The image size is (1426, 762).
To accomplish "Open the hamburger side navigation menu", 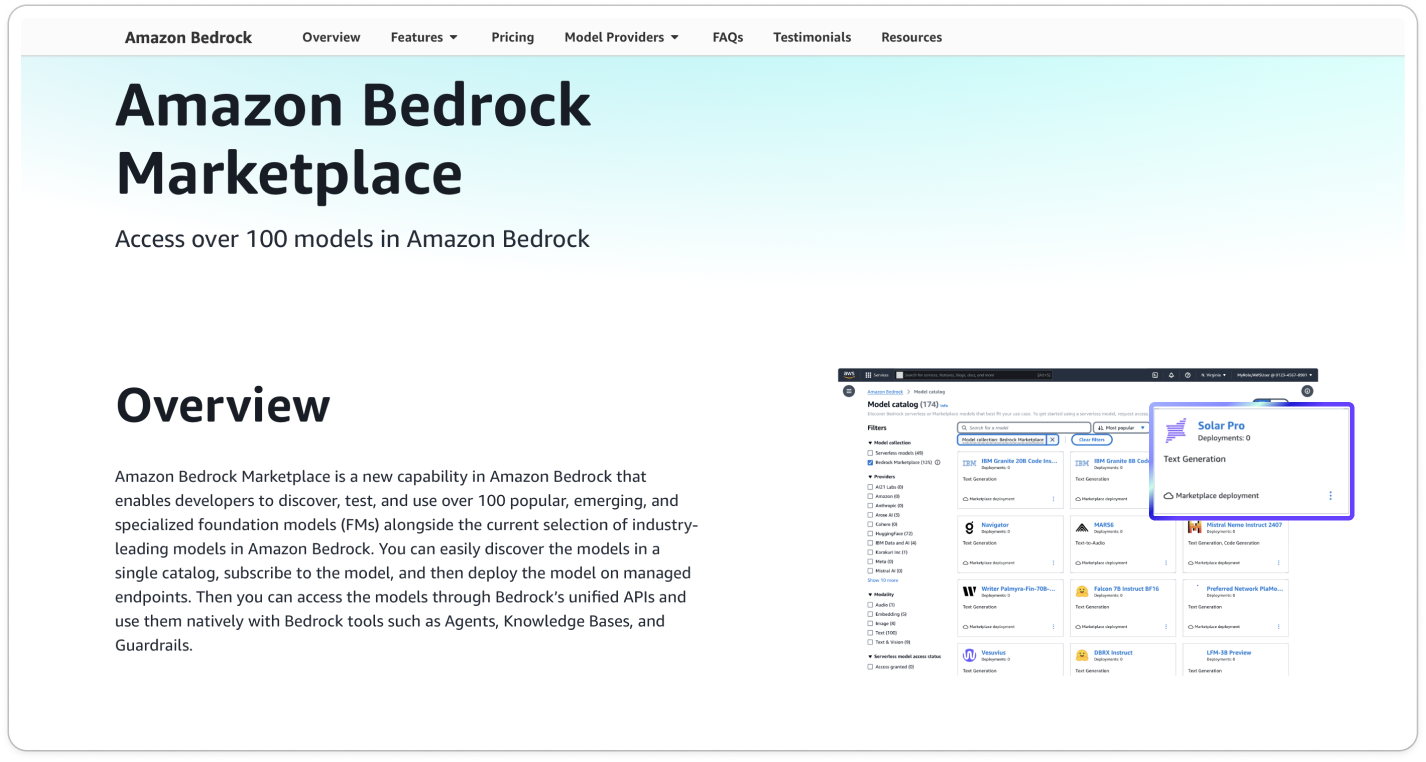I will click(849, 391).
